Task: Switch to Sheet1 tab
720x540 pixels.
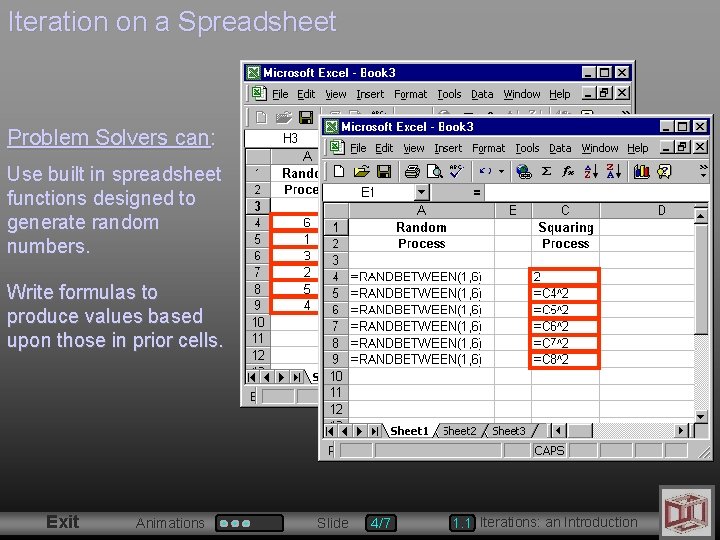Action: [409, 431]
